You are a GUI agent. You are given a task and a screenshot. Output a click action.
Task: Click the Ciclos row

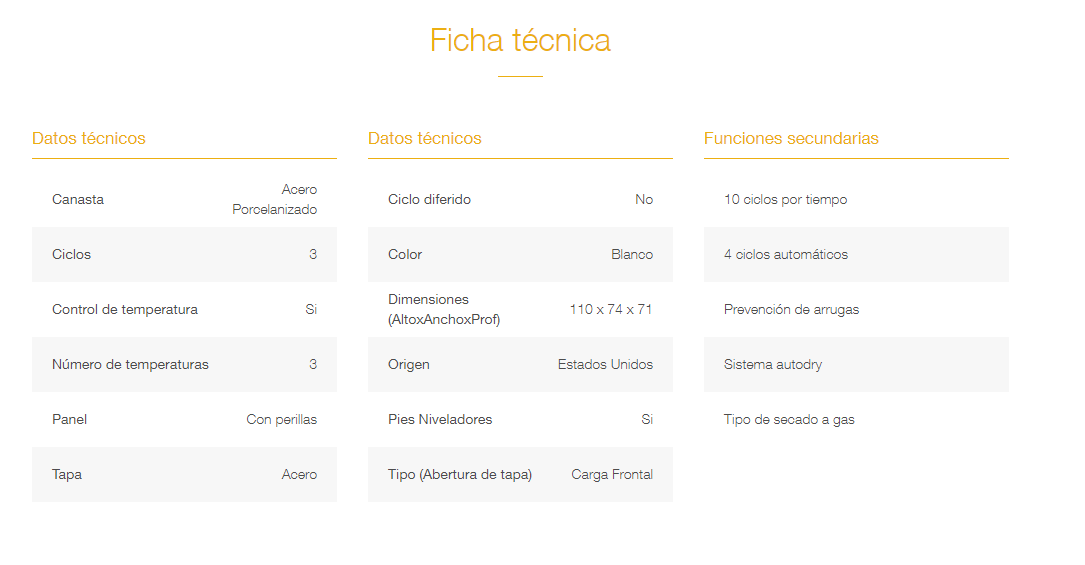coord(184,254)
